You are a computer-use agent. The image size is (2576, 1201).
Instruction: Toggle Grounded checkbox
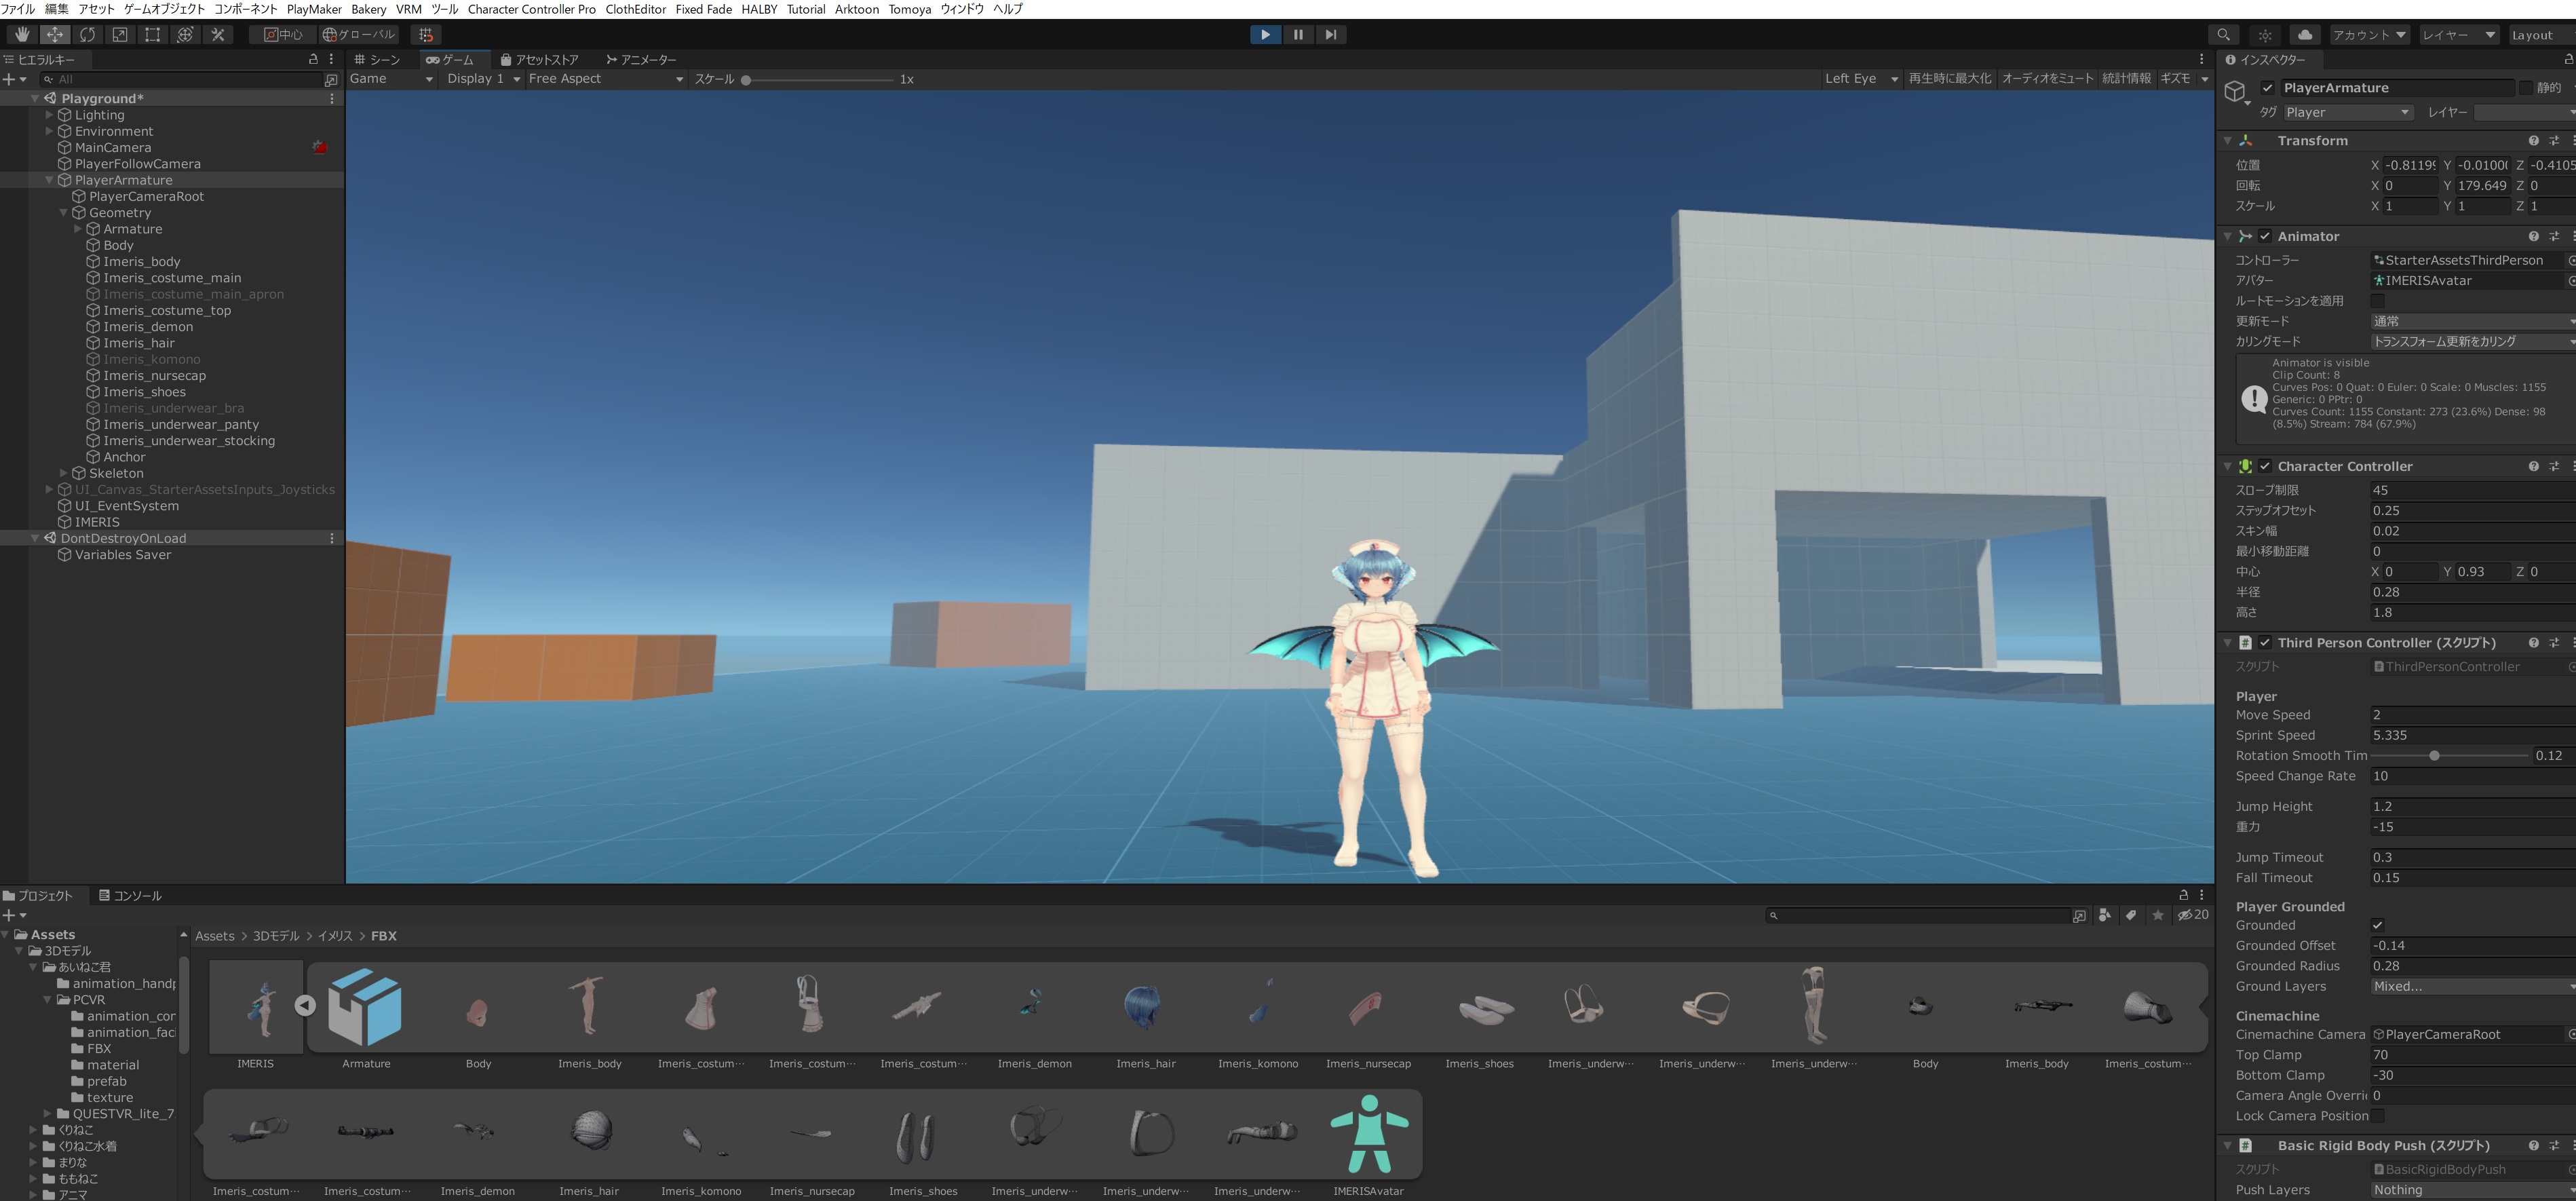click(2378, 926)
